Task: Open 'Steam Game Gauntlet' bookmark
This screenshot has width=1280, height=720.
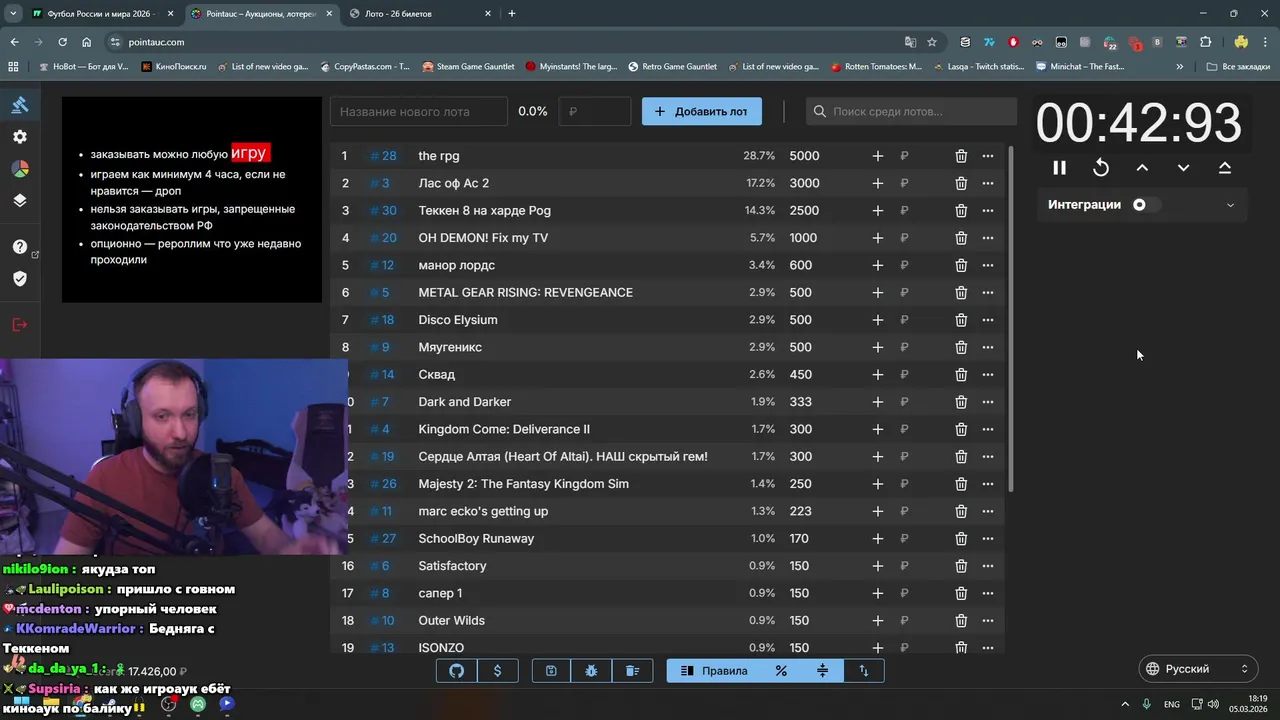Action: 468,67
